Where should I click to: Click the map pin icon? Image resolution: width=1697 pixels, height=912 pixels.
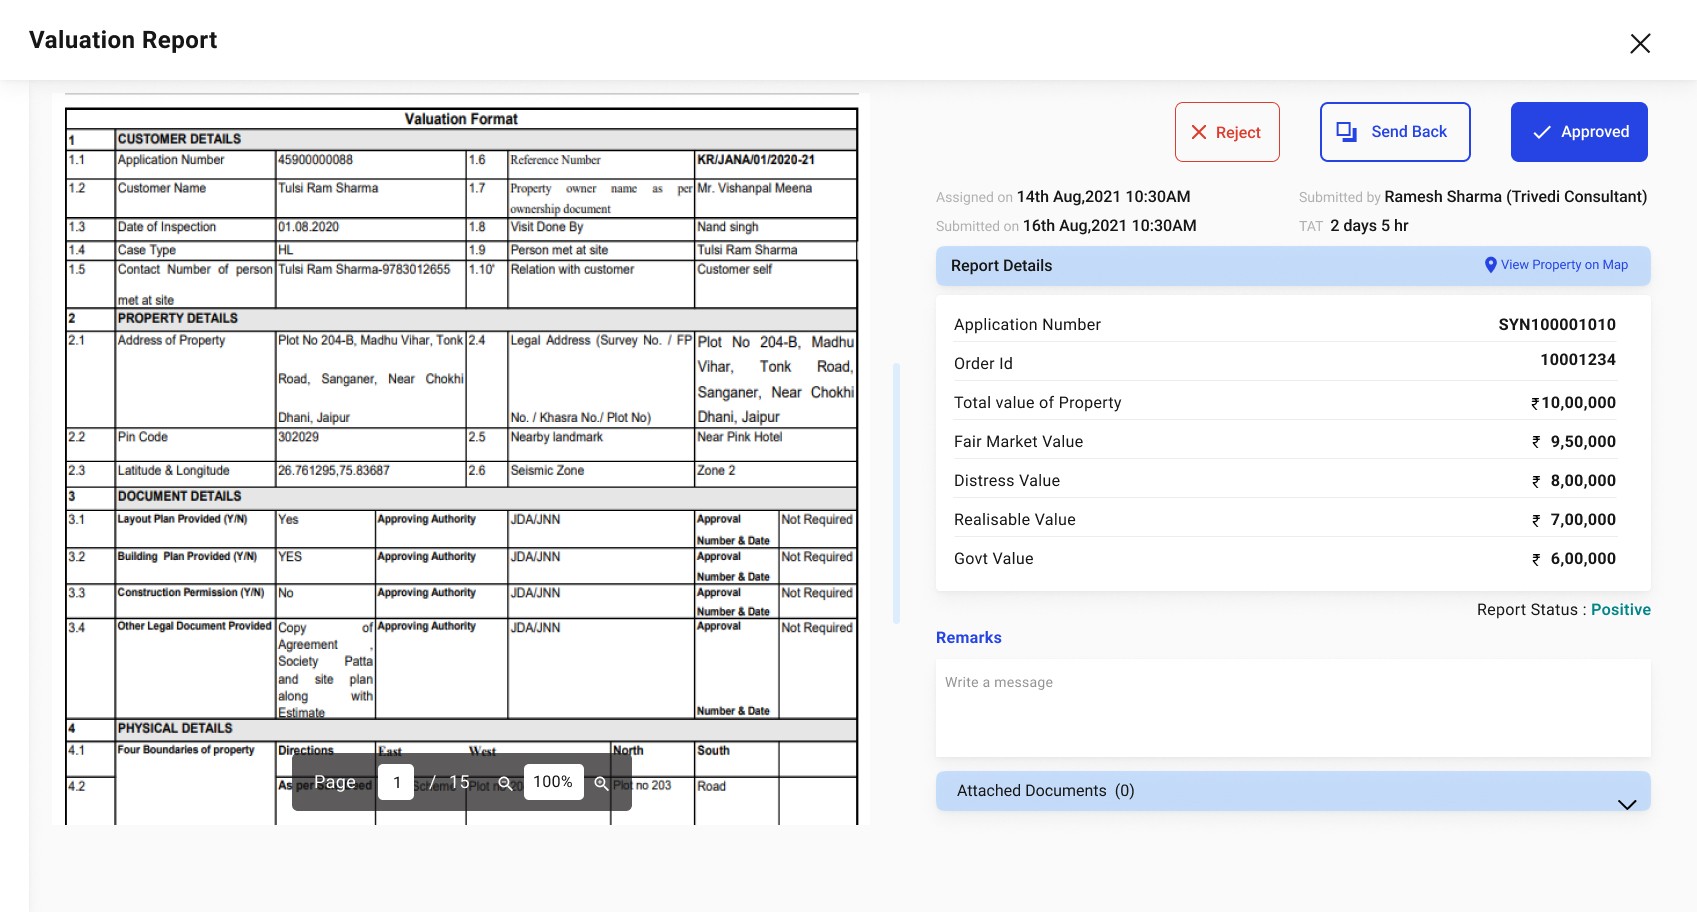tap(1491, 265)
